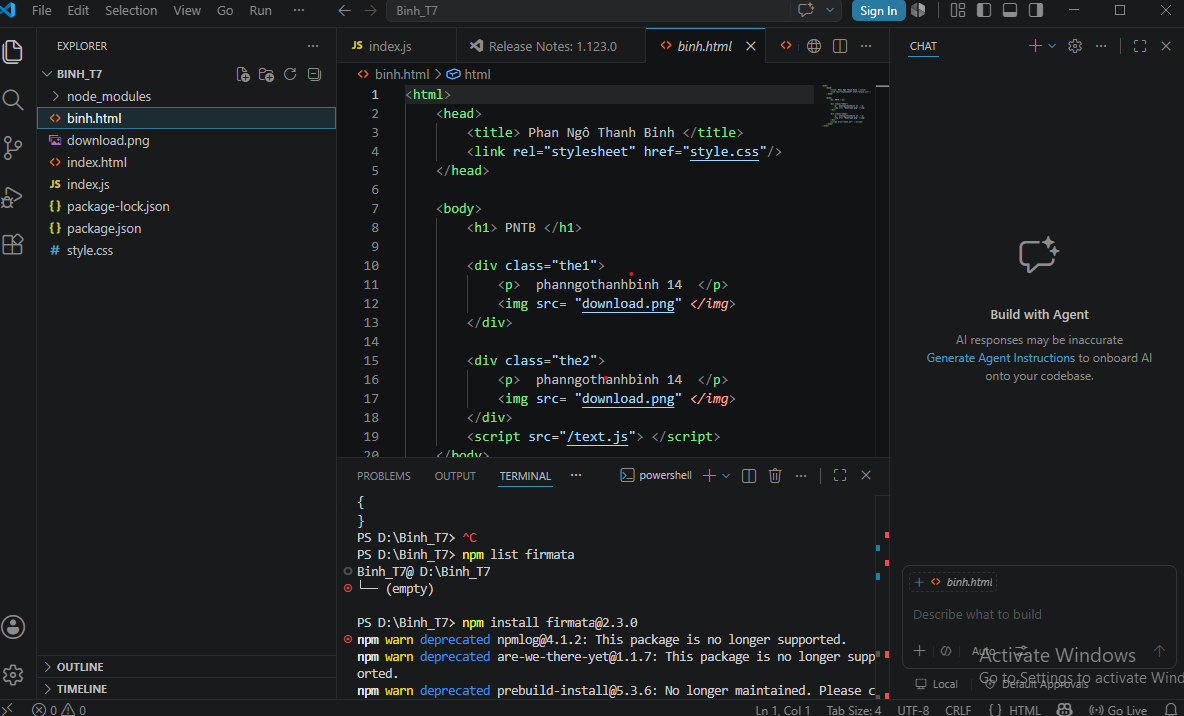1184x716 pixels.
Task: Open the new terminal launch profile dropdown
Action: coord(726,475)
